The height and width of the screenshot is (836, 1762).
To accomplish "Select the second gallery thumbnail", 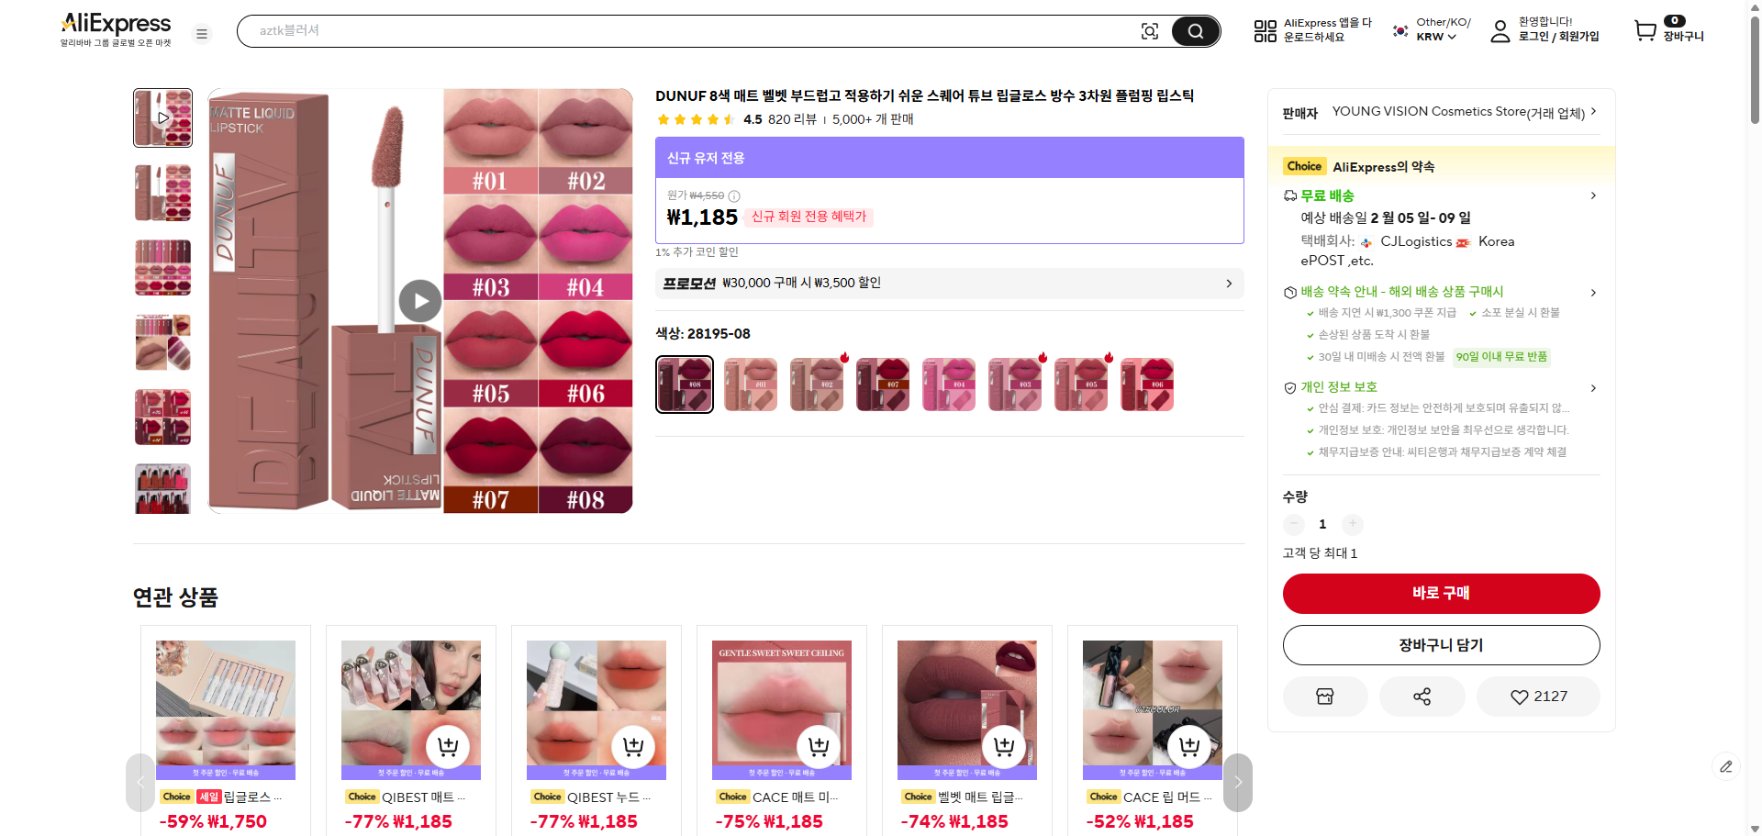I will (163, 193).
